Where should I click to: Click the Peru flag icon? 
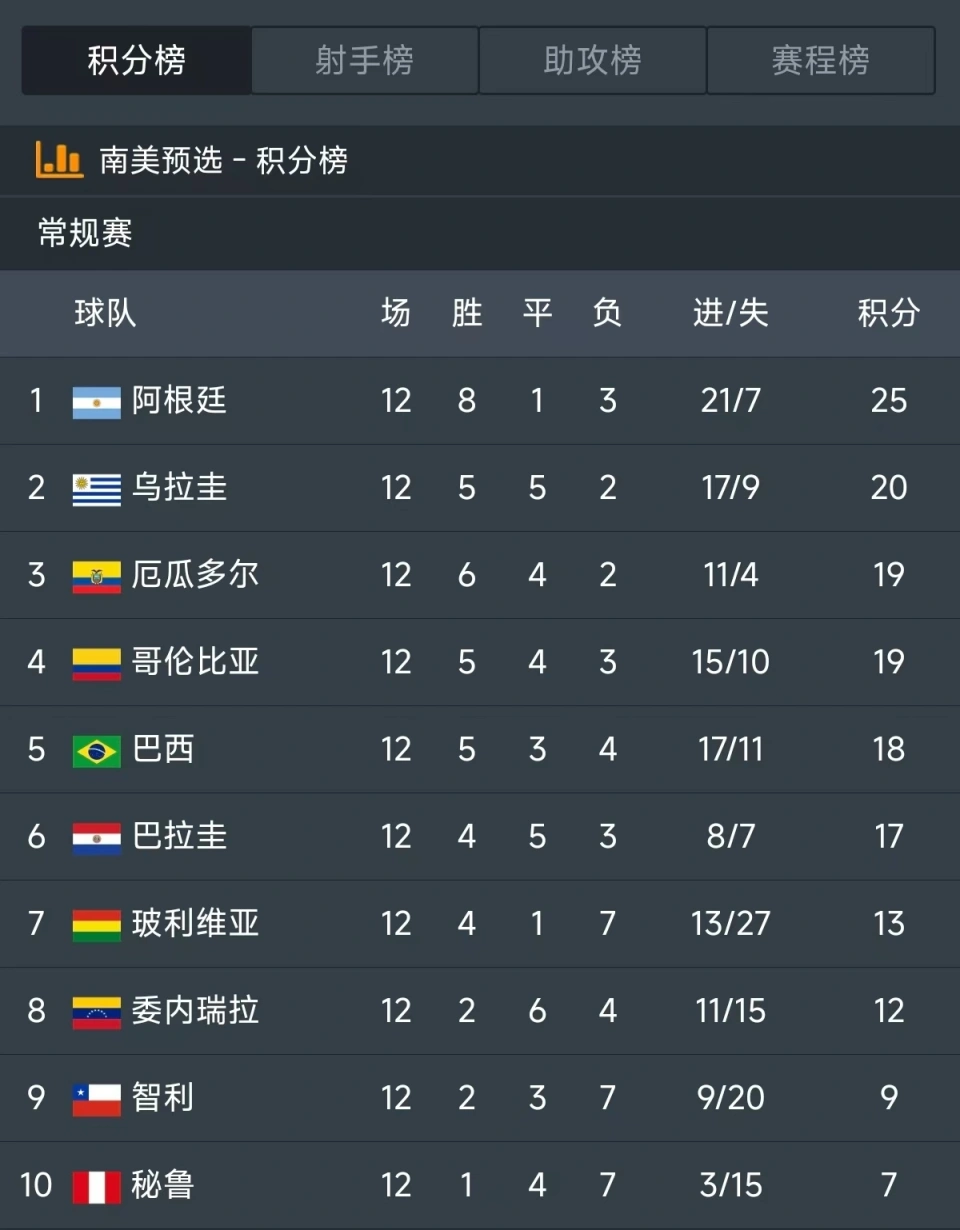pos(96,1186)
